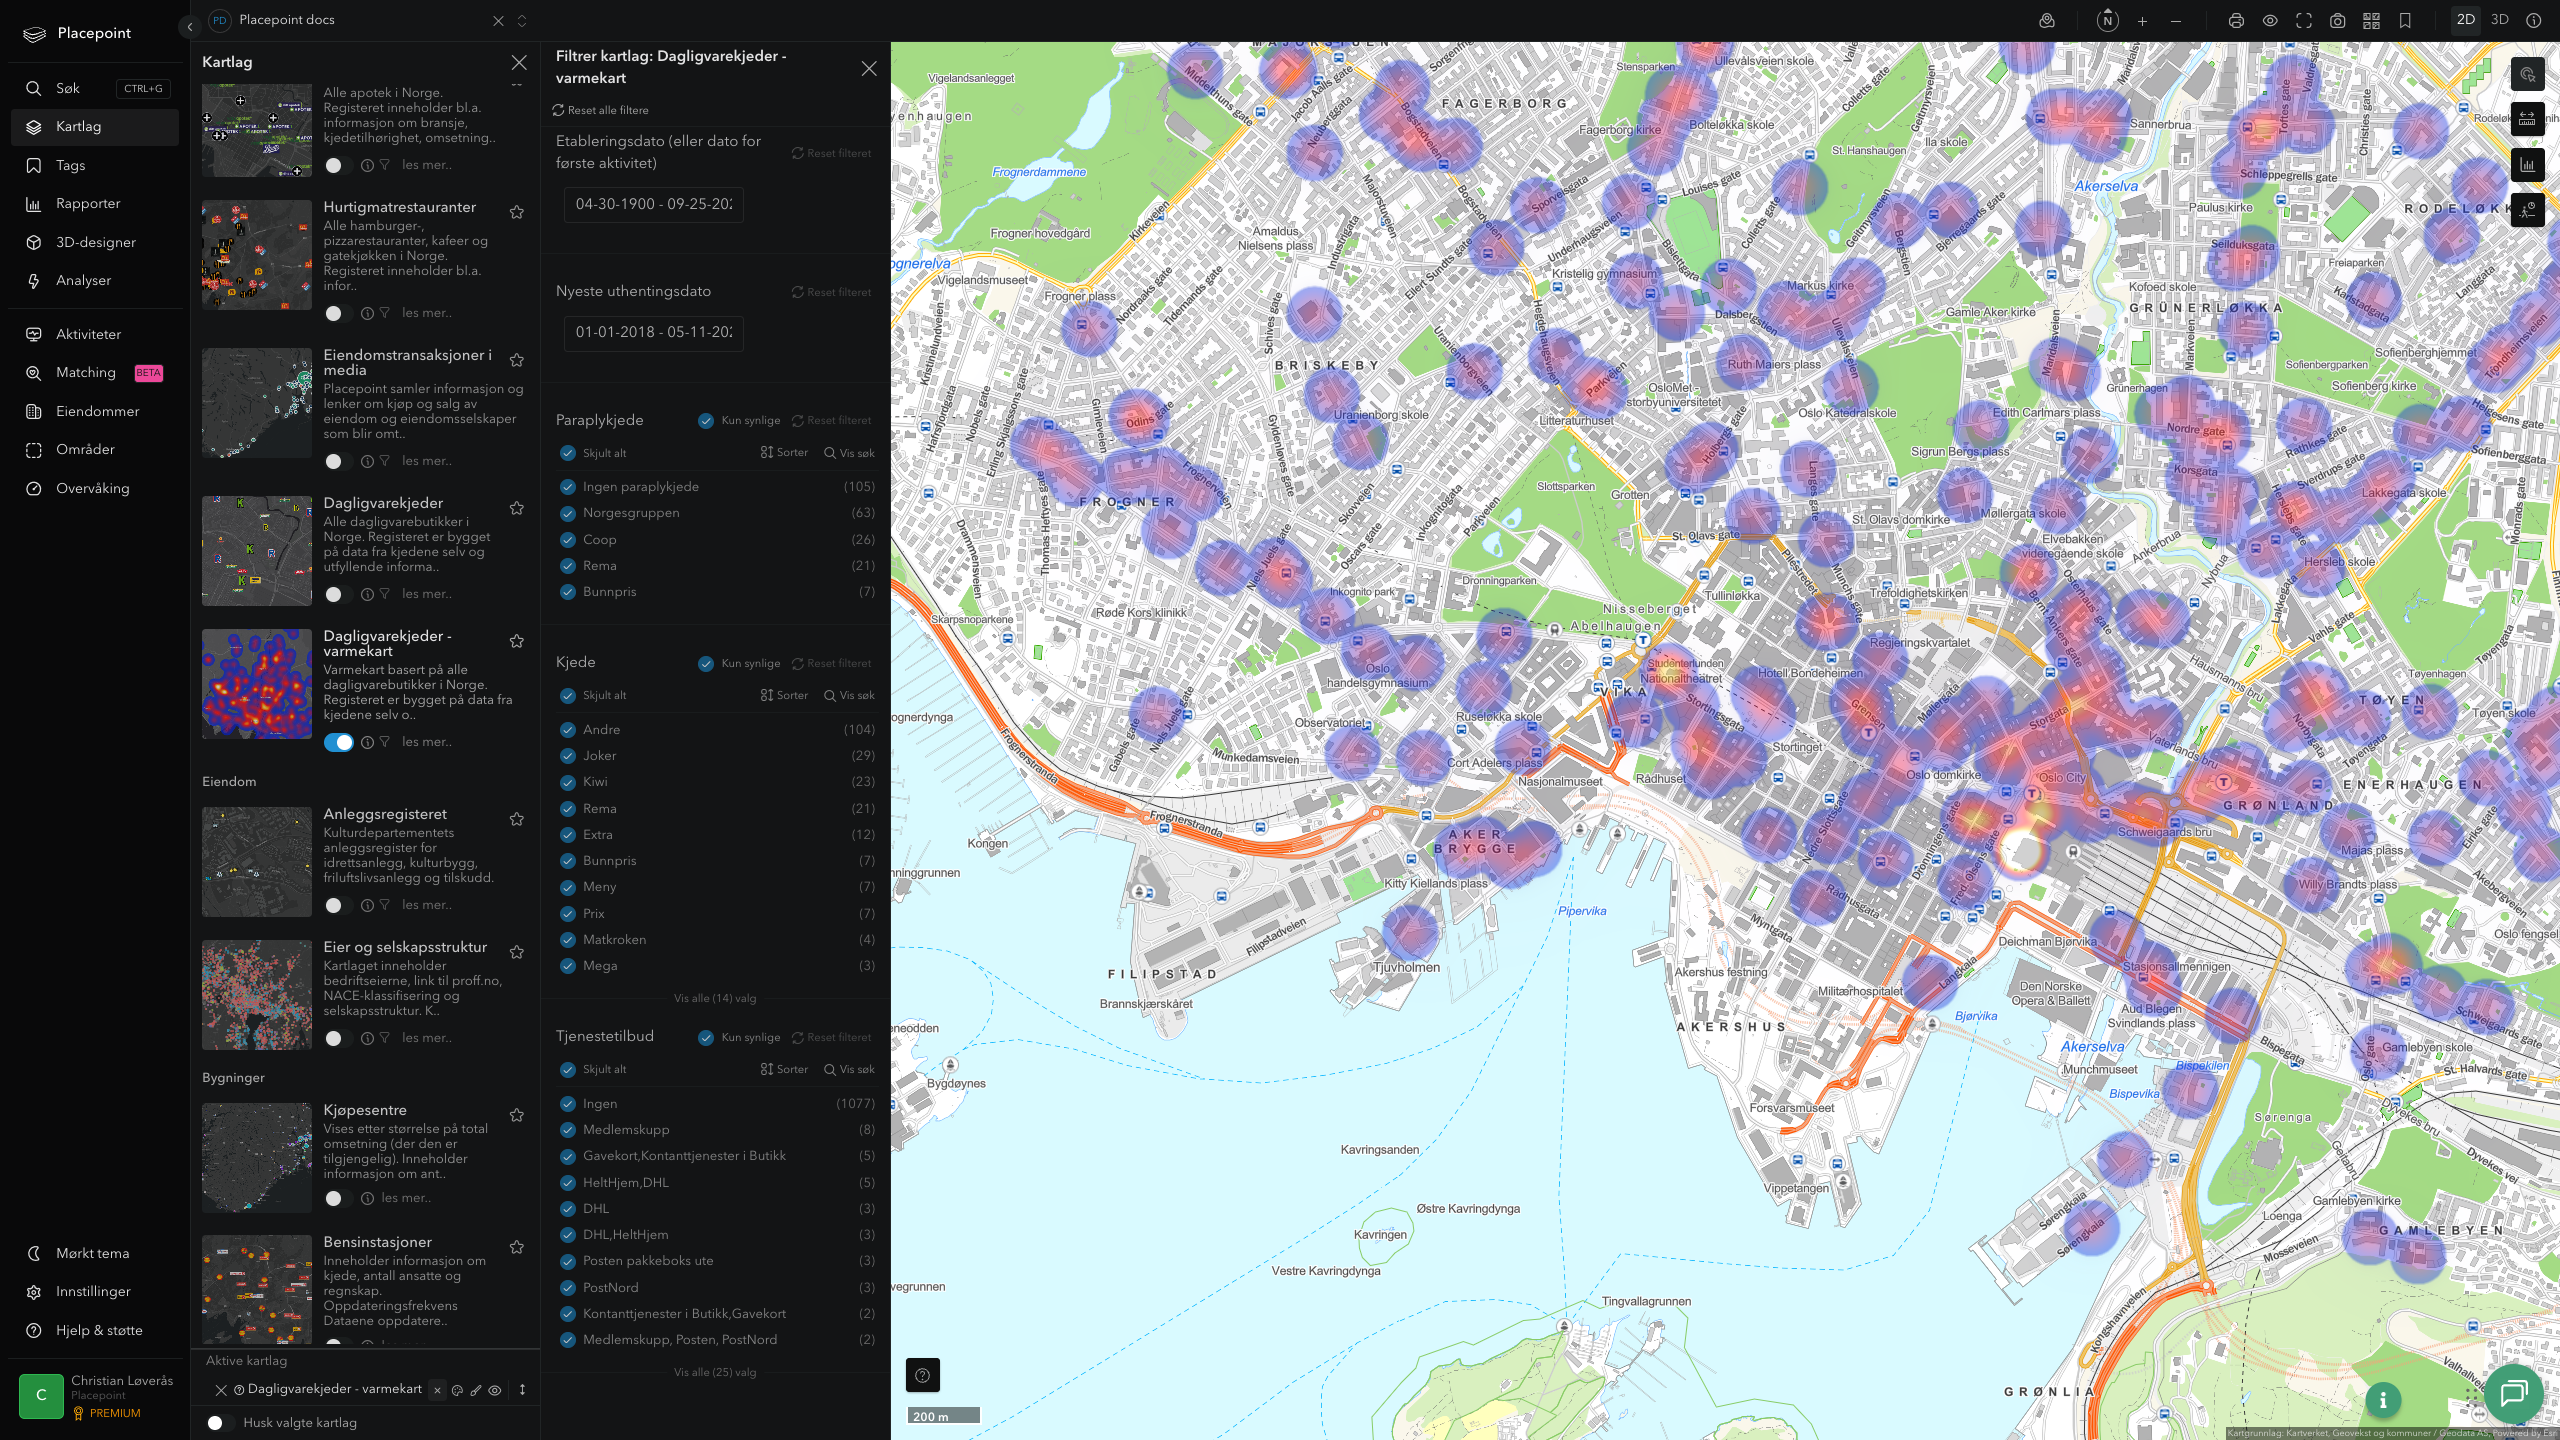Click the green info circle on the map
The width and height of the screenshot is (2560, 1440).
2383,1401
